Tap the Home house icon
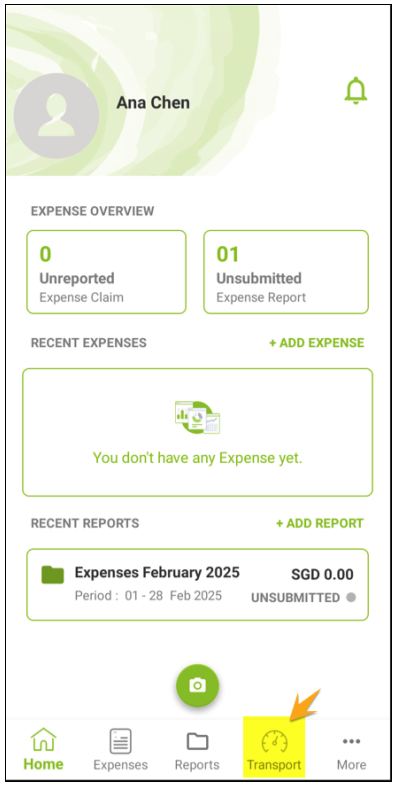The width and height of the screenshot is (395, 785). pos(43,739)
